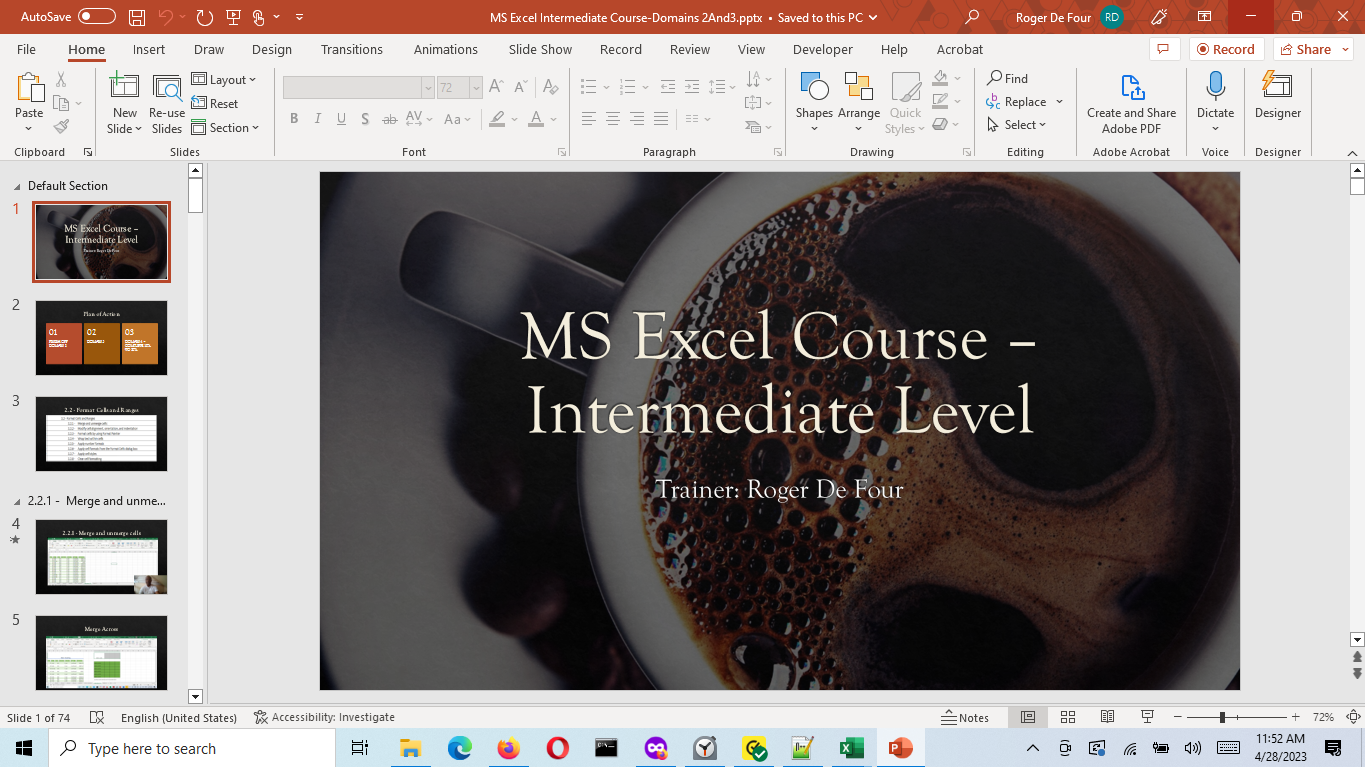
Task: Open Find in the Editing group
Action: click(1007, 77)
